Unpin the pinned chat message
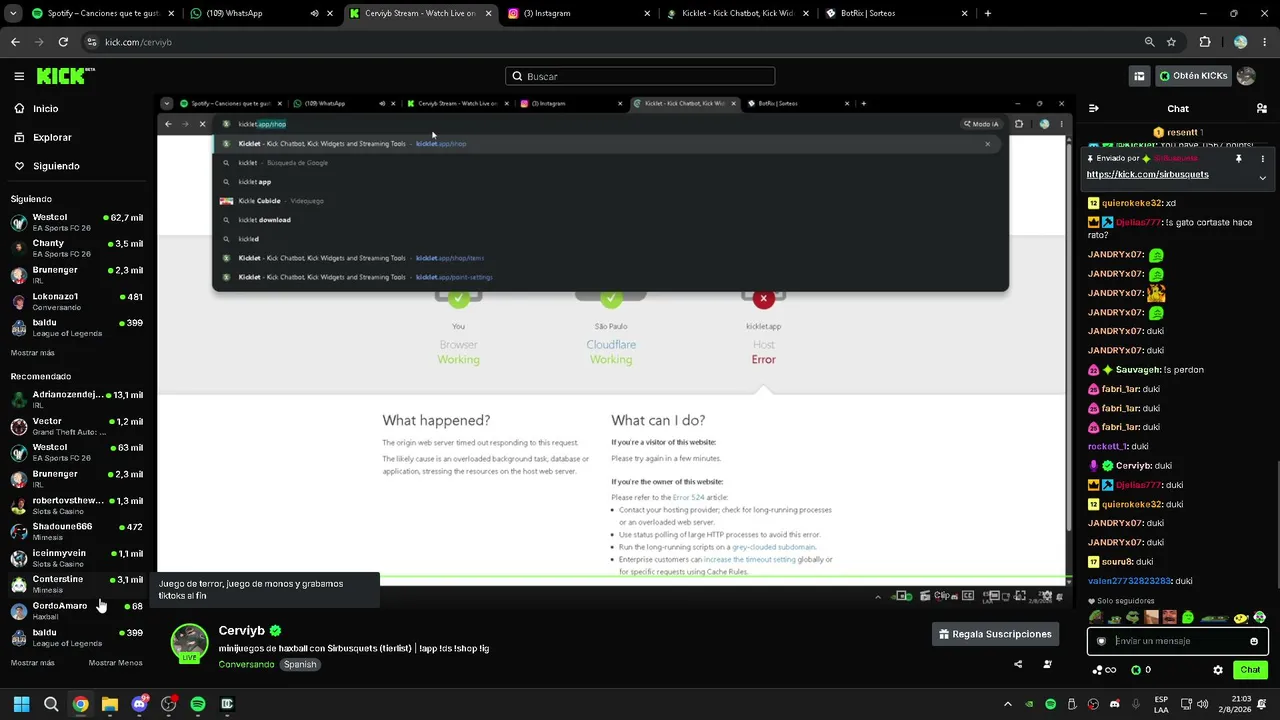Screen dimensions: 1280x720 click(1238, 158)
